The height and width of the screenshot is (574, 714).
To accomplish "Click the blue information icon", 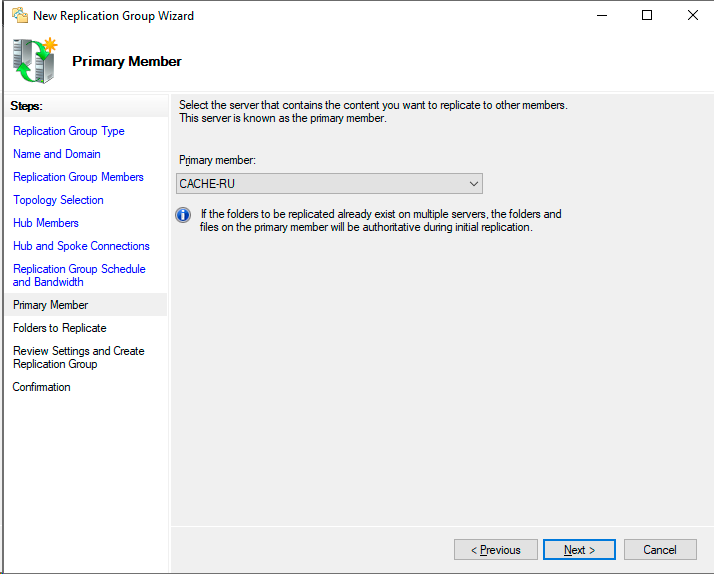I will tap(183, 215).
